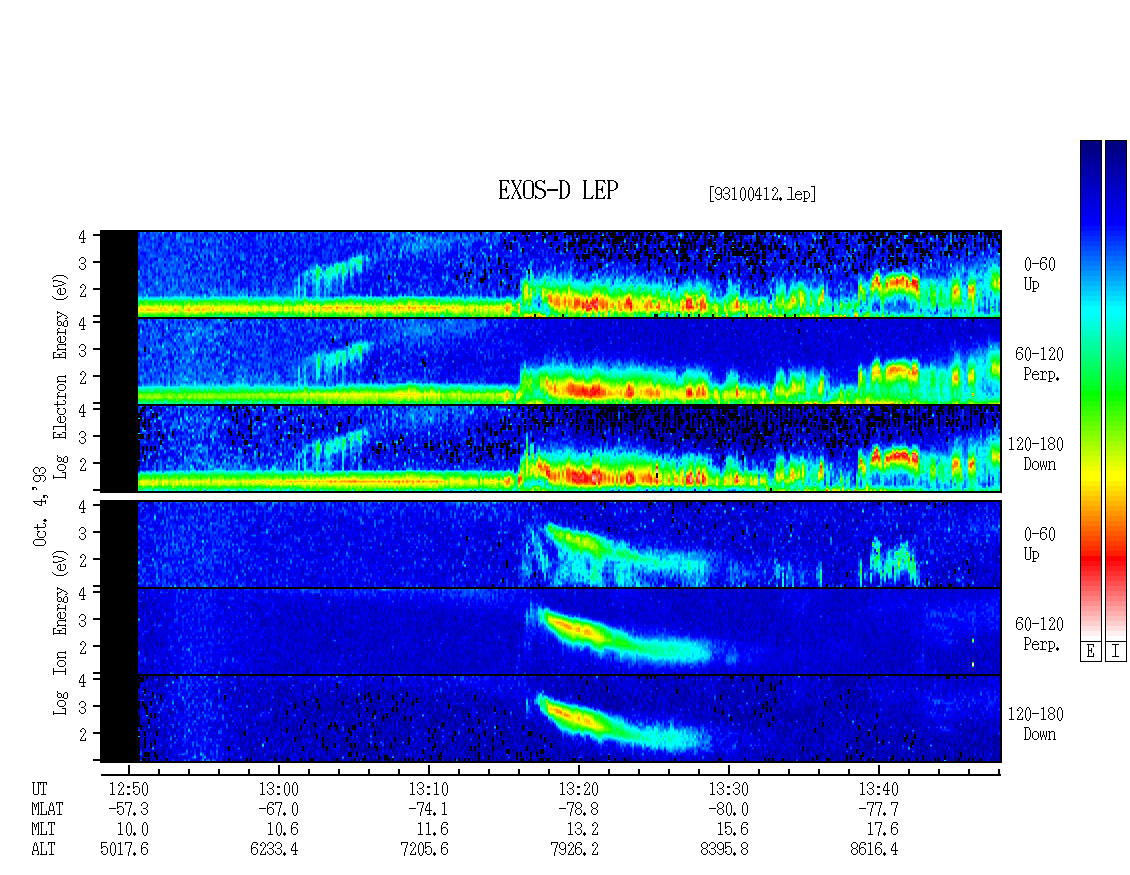
Task: Click the boxed E label under colorbar
Action: tap(1090, 652)
